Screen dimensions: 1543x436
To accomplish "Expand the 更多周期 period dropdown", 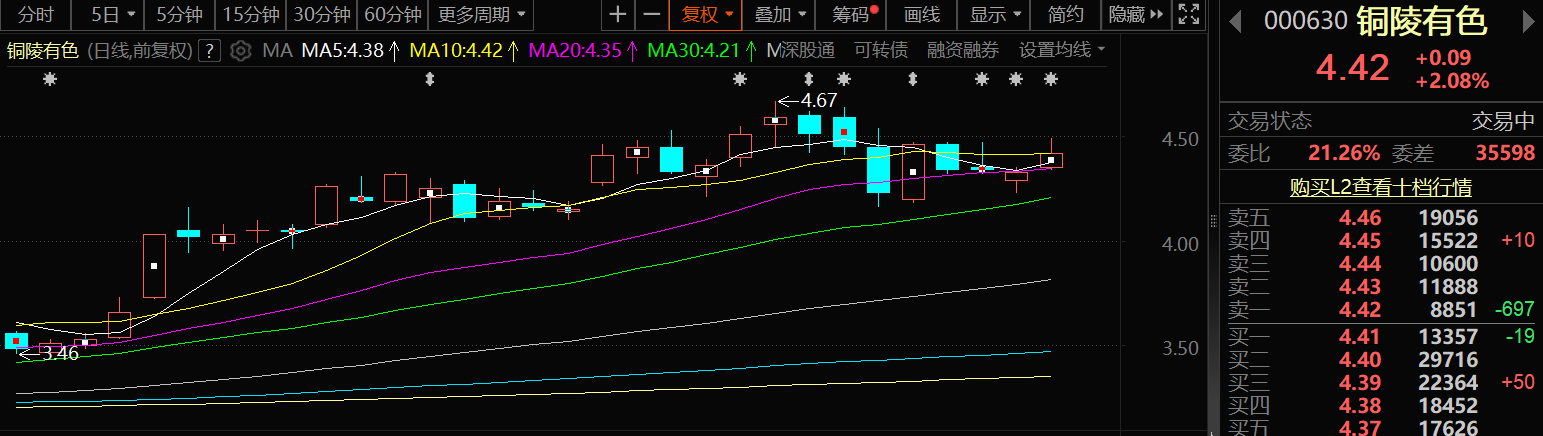I will (484, 14).
